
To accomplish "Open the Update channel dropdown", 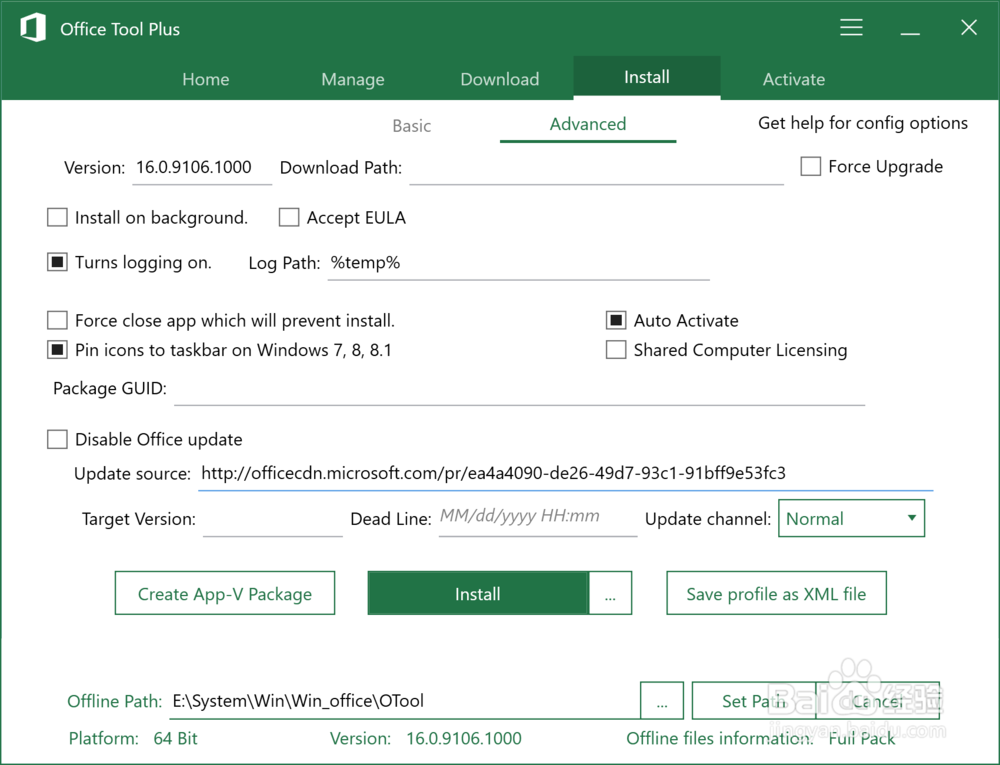I will tap(851, 518).
